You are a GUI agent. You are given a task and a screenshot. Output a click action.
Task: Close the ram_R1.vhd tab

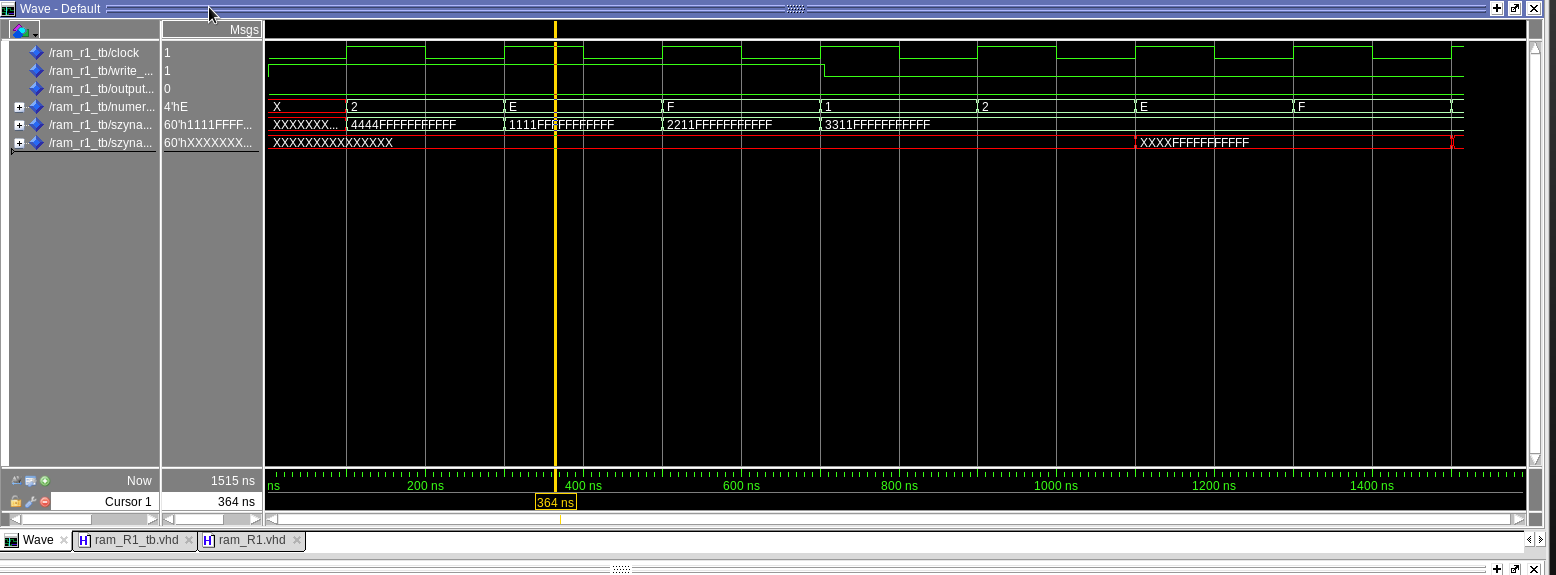coord(296,540)
